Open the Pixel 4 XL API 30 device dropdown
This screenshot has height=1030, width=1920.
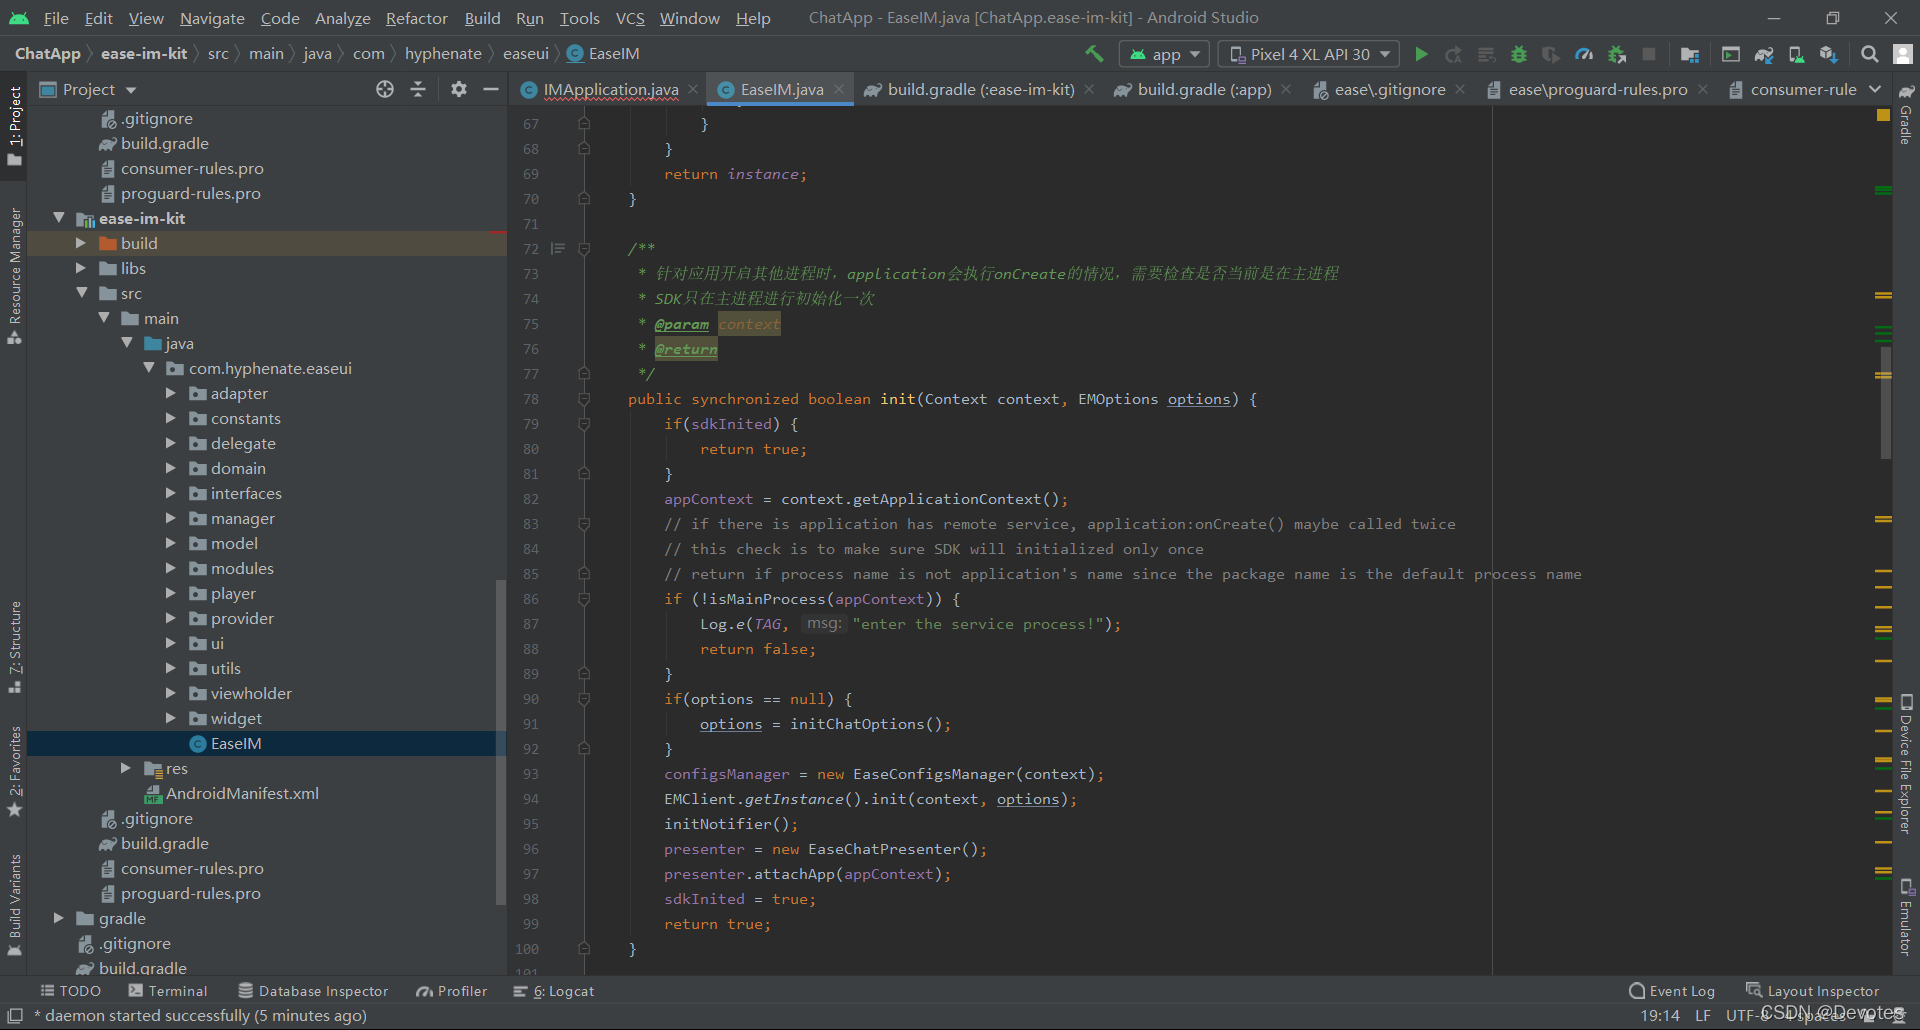(x=1310, y=54)
